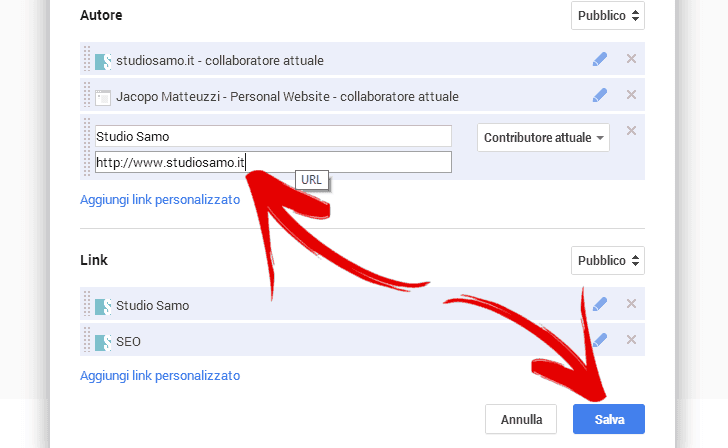728x448 pixels.
Task: Delete the Studio Samo link entry
Action: click(631, 304)
